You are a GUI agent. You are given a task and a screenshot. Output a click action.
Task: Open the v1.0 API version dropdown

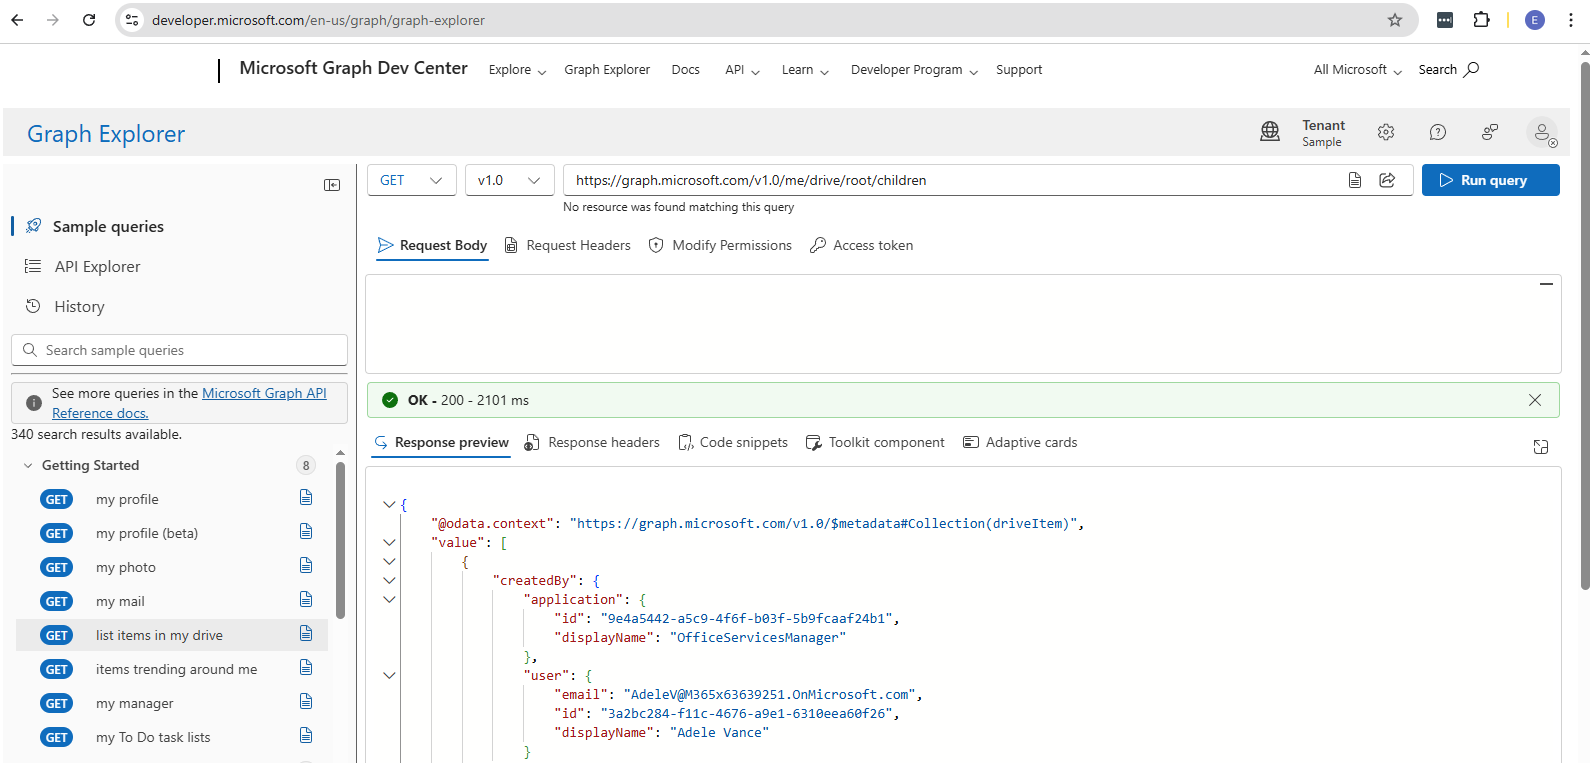(509, 180)
